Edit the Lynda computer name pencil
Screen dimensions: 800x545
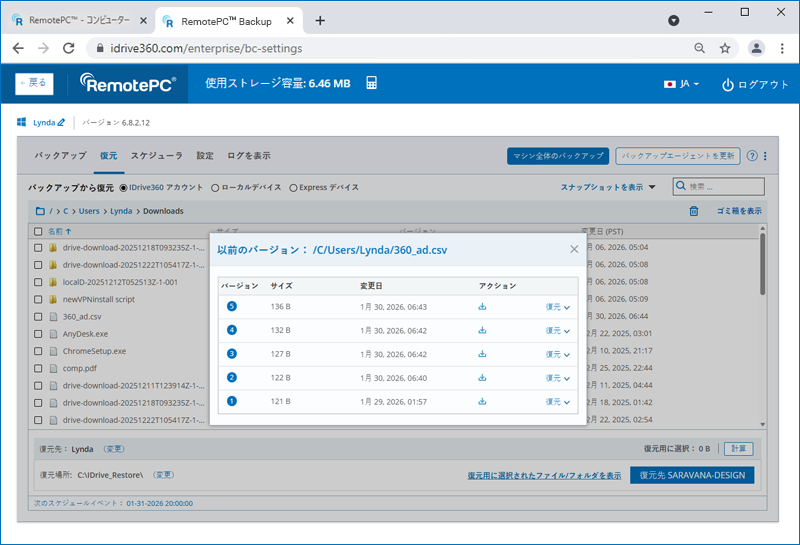point(61,122)
